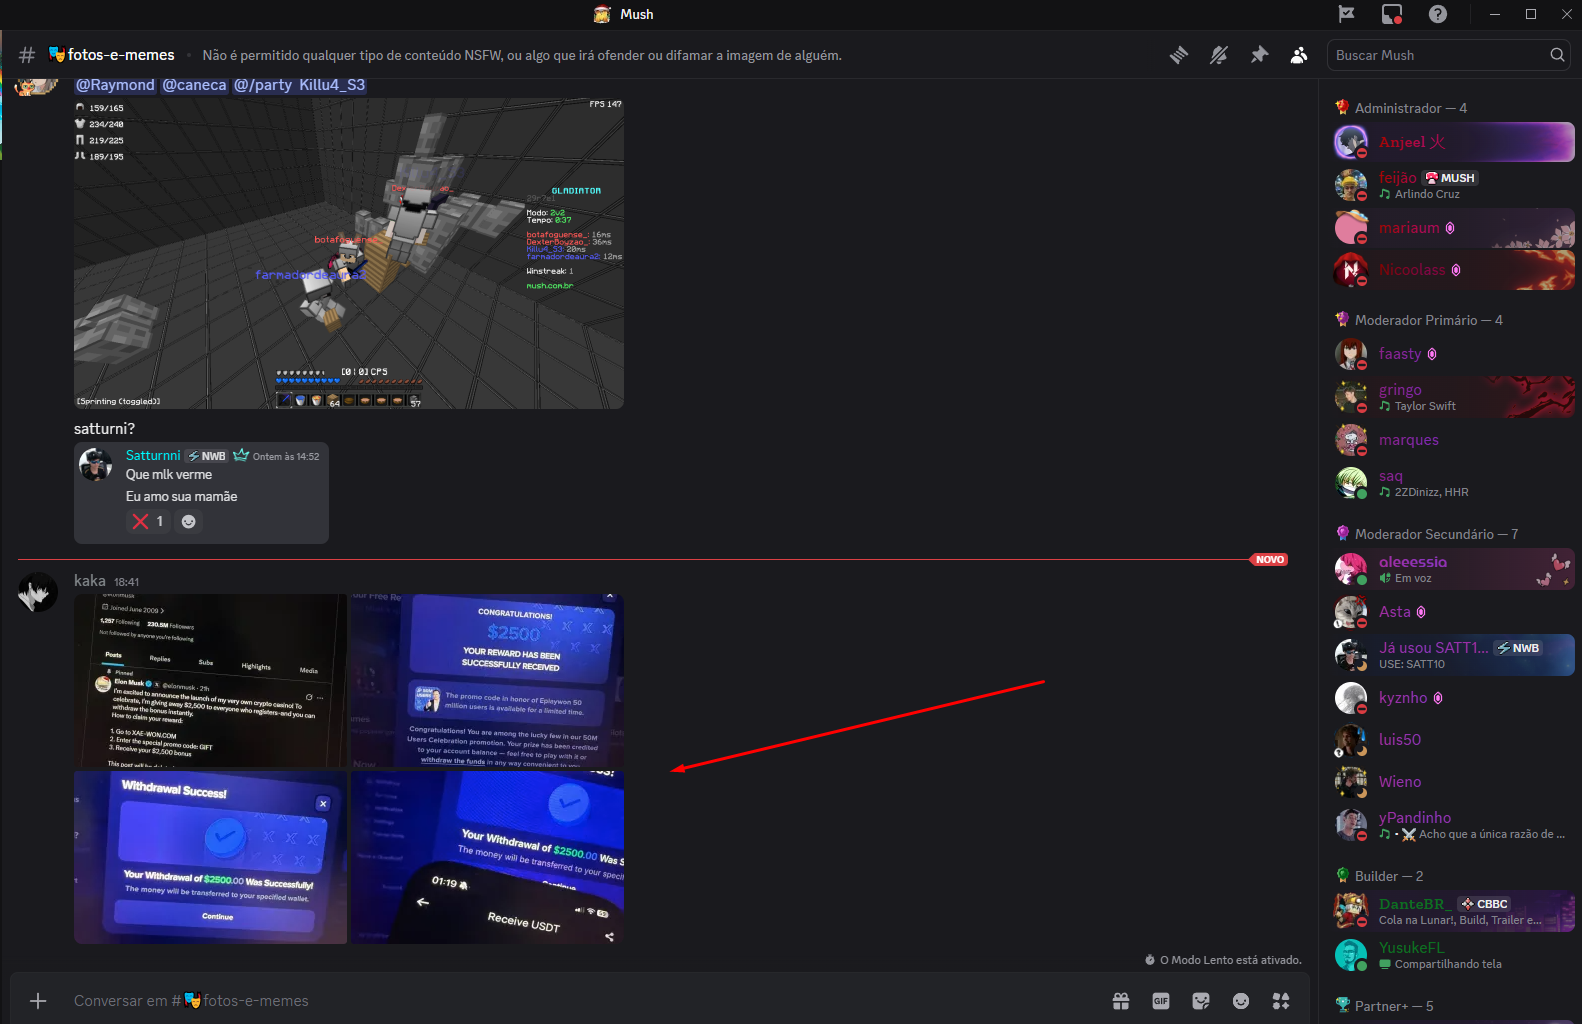Viewport: 1582px width, 1024px height.
Task: Click the hash channel icon
Action: pos(27,55)
